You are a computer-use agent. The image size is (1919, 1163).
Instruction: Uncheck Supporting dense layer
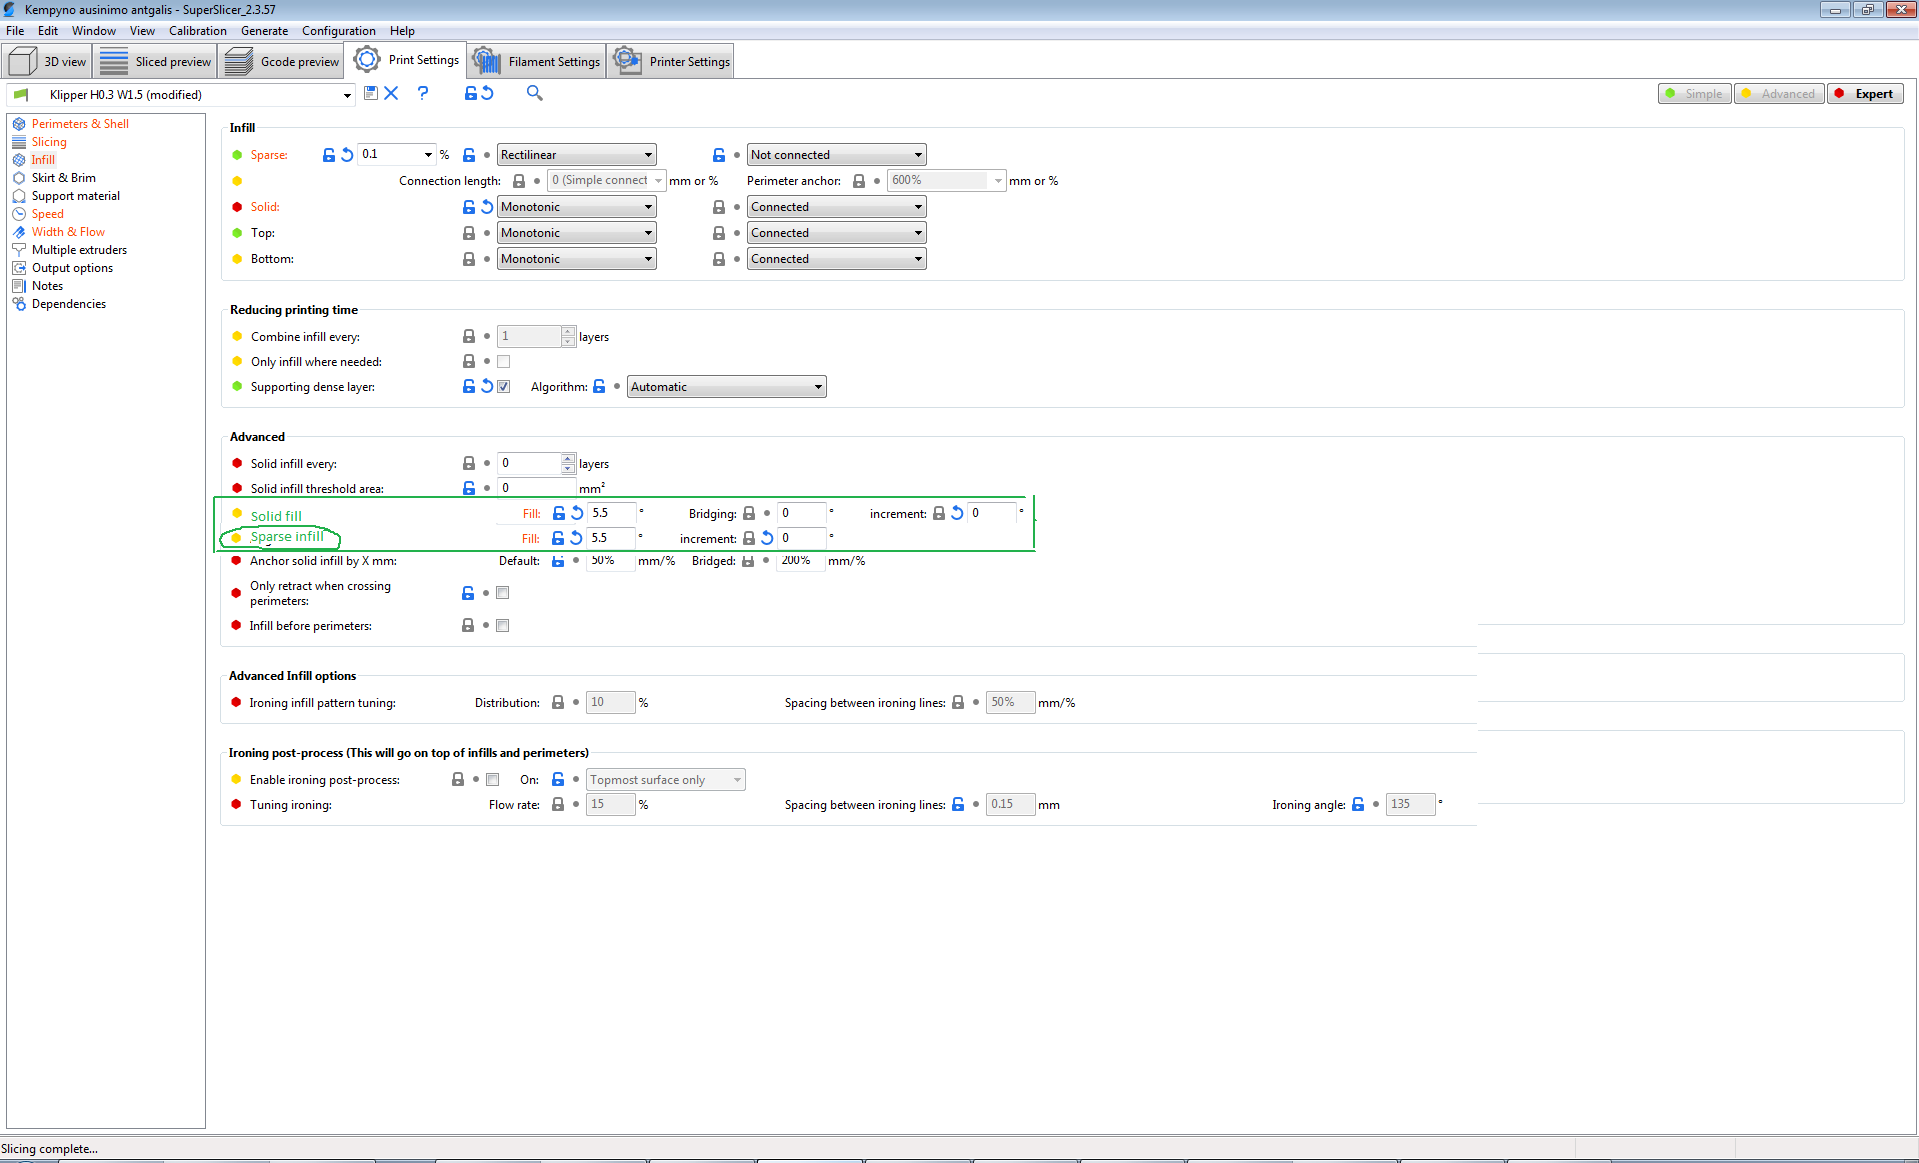[503, 386]
